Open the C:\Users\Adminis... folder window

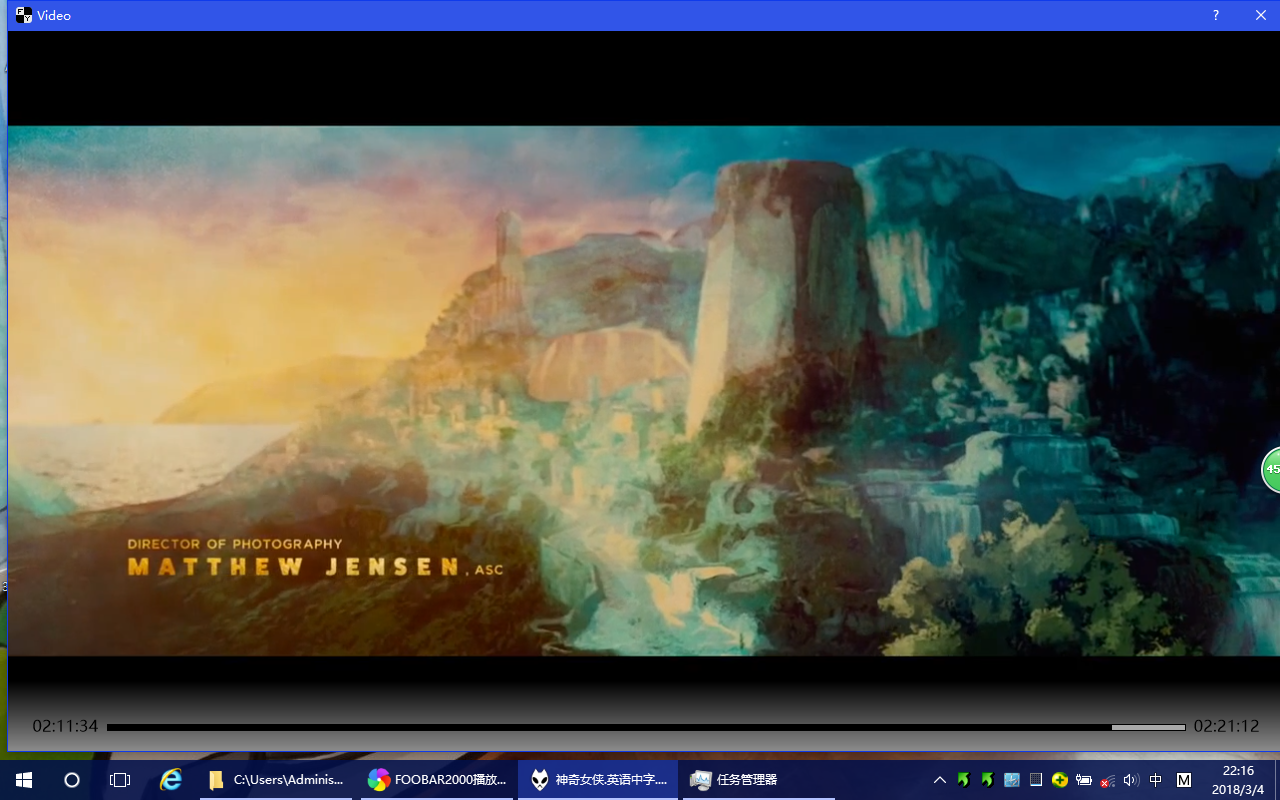tap(276, 779)
